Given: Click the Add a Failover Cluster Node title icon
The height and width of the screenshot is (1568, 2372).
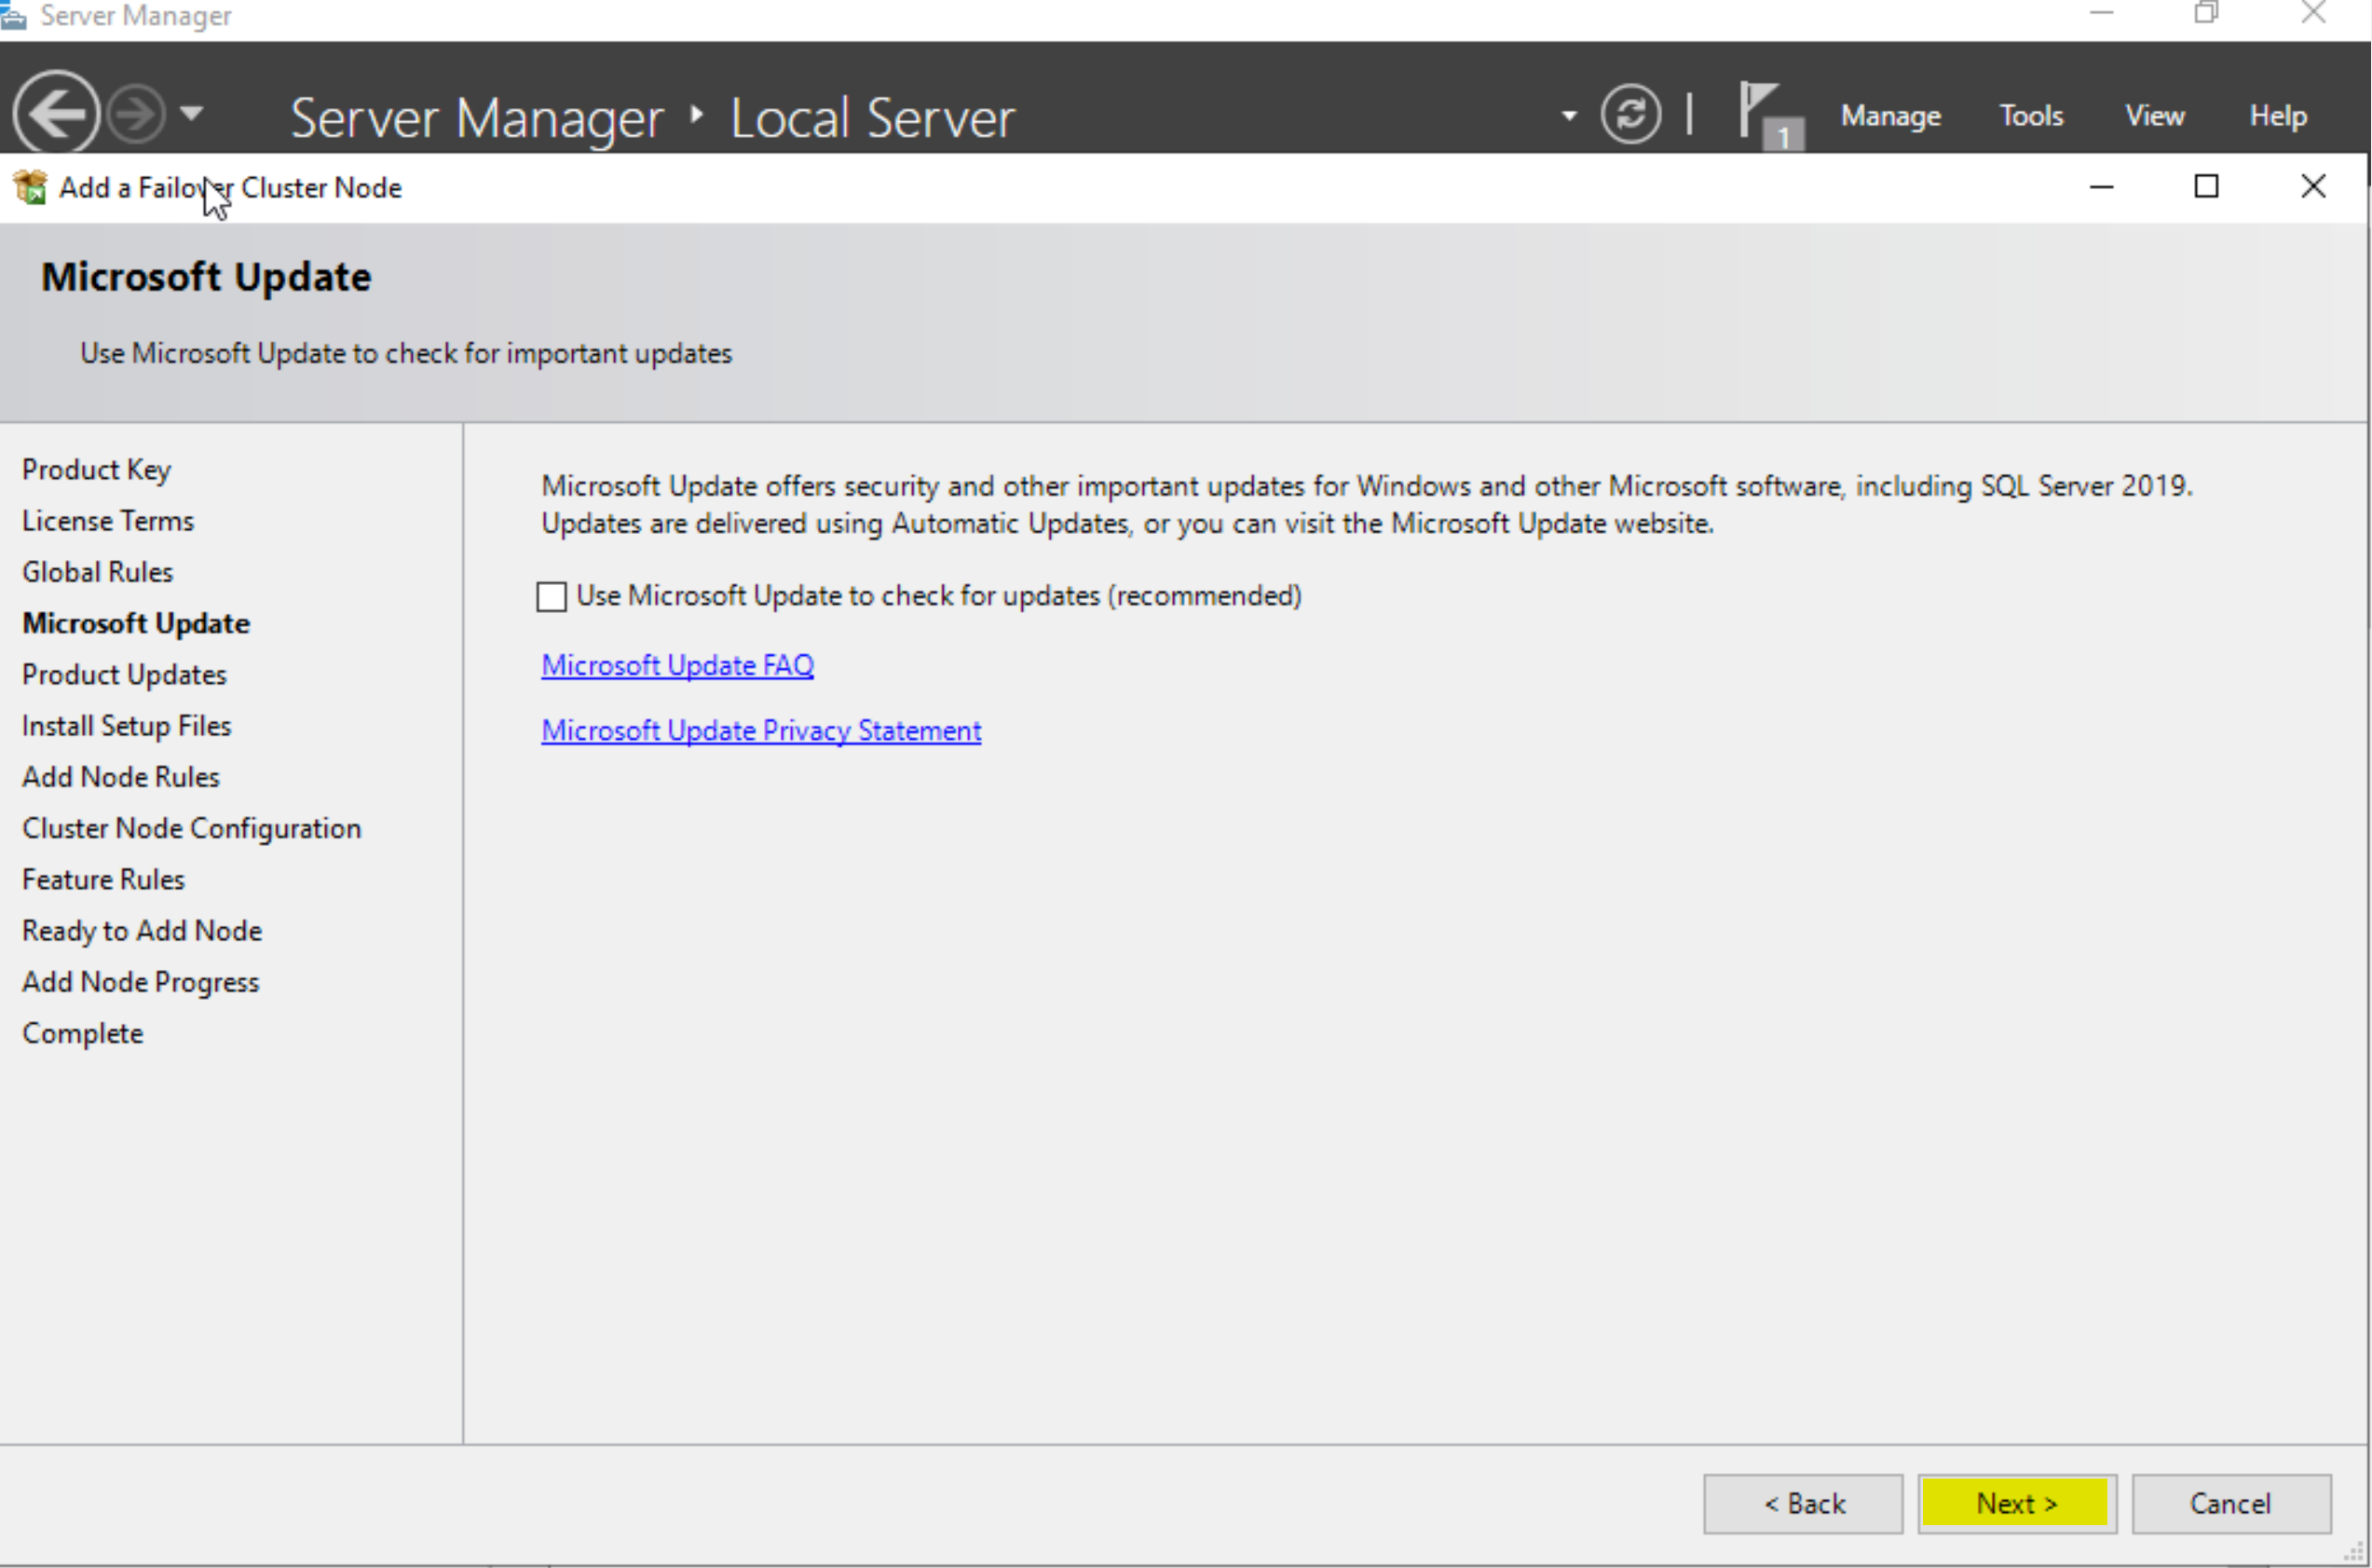Looking at the screenshot, I should point(30,187).
